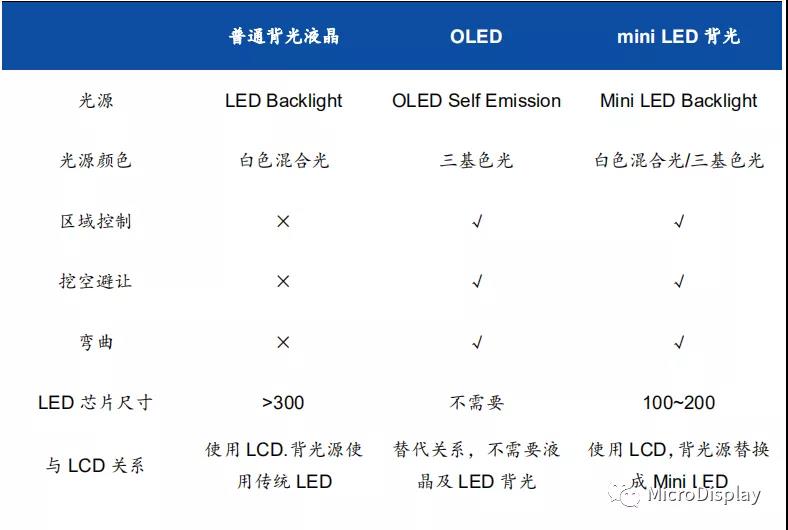The width and height of the screenshot is (788, 530).
Task: Click the OLED Self Emission cell
Action: (476, 101)
